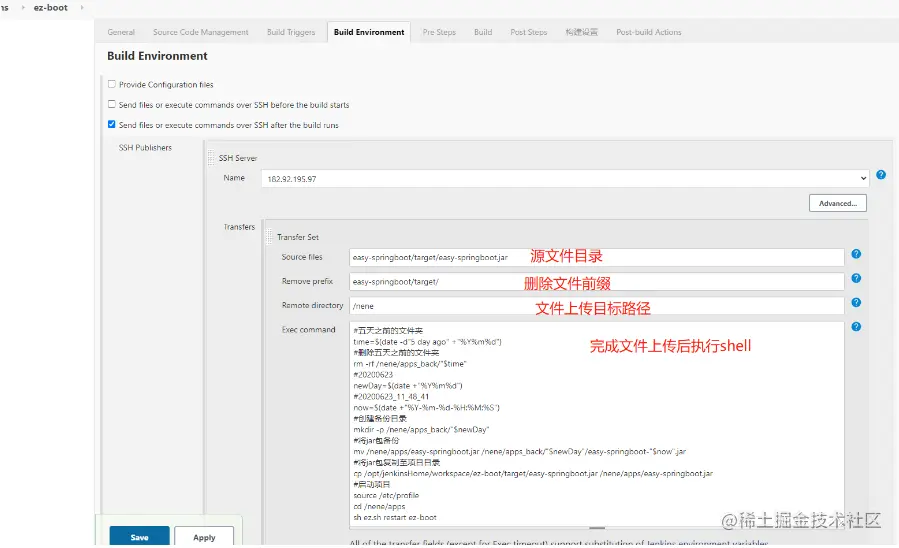Click into the Remove prefix field

click(x=596, y=281)
